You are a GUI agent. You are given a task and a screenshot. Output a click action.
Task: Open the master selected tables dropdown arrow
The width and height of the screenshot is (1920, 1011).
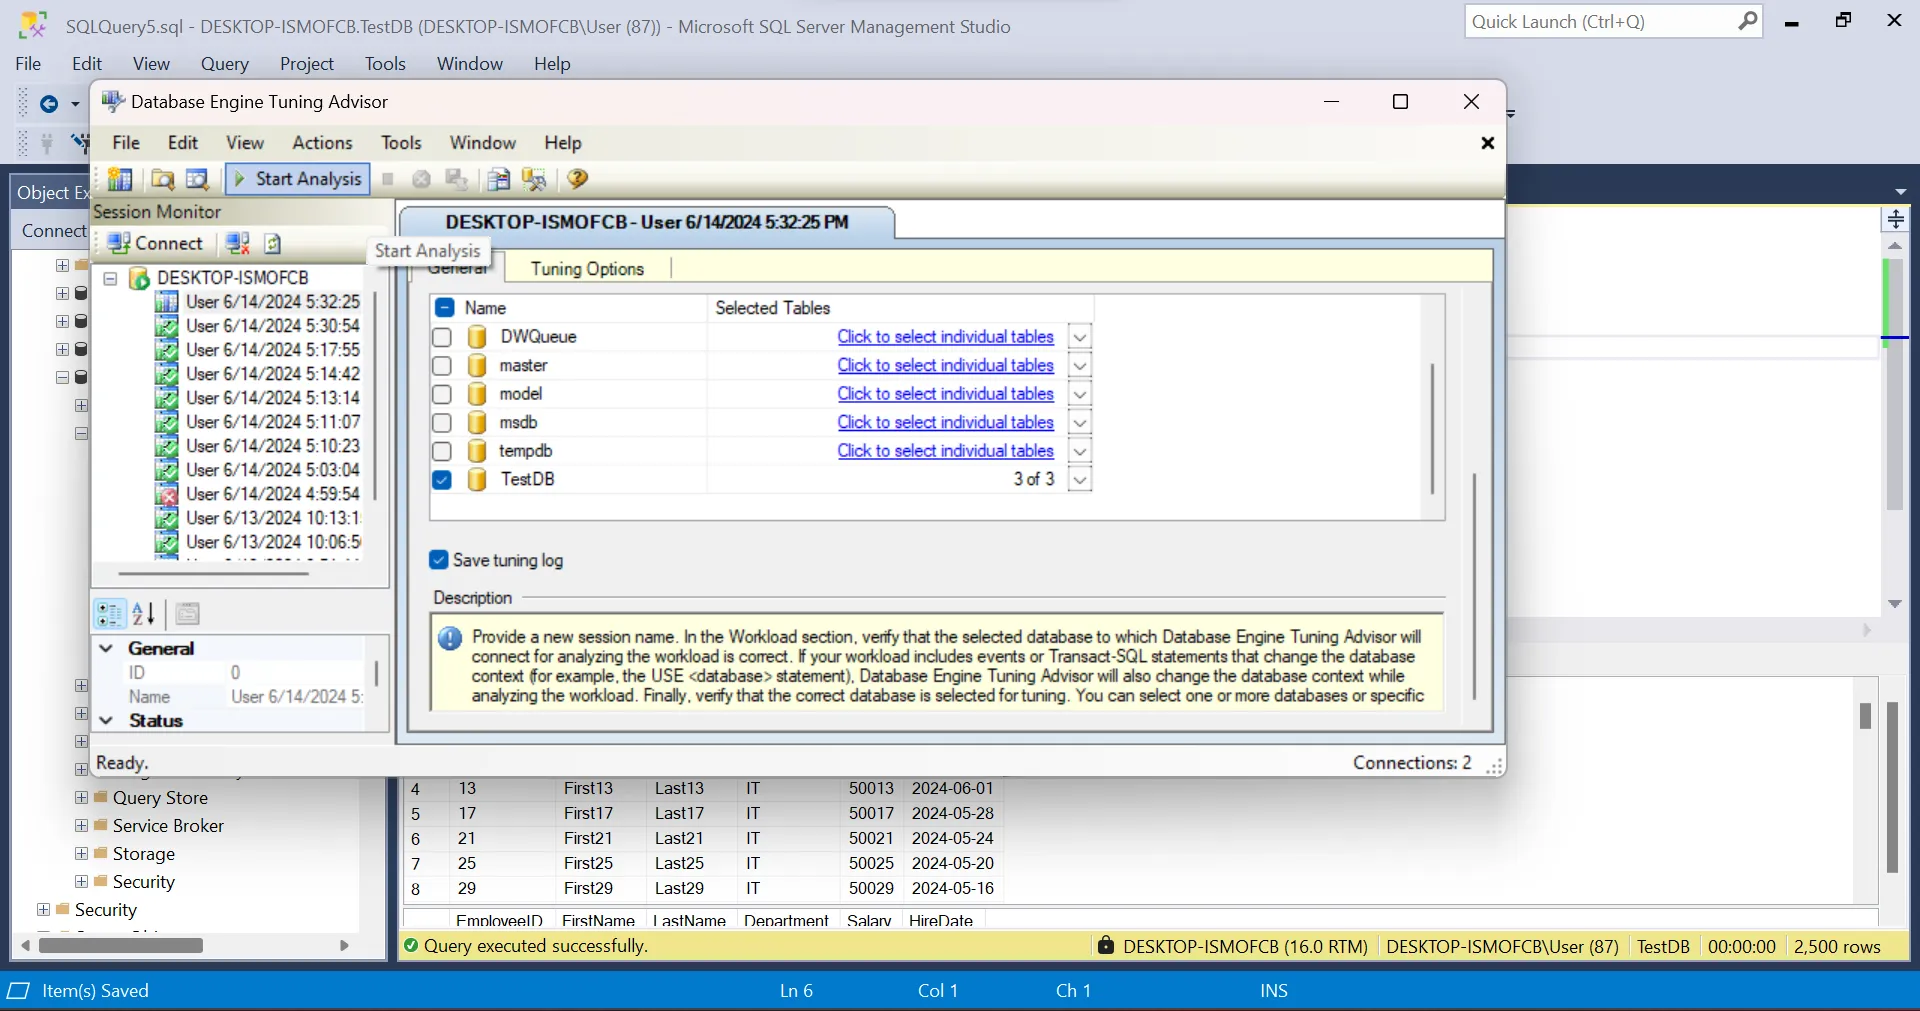[1079, 366]
